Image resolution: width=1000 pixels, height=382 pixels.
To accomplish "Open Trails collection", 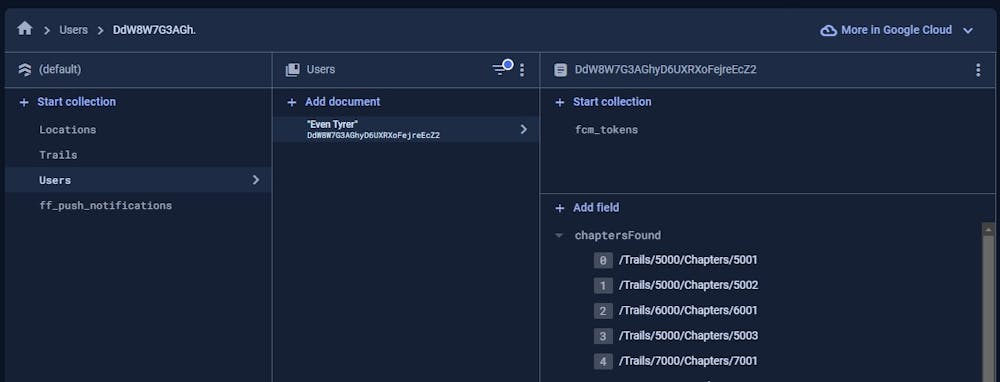I will pyautogui.click(x=58, y=155).
